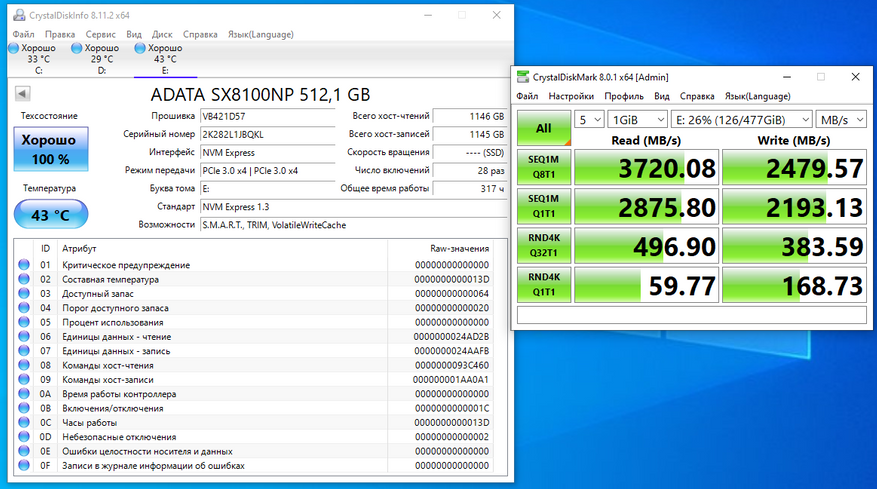Click the 43 °C temperature button
Viewport: 877px width, 489px height.
click(51, 214)
